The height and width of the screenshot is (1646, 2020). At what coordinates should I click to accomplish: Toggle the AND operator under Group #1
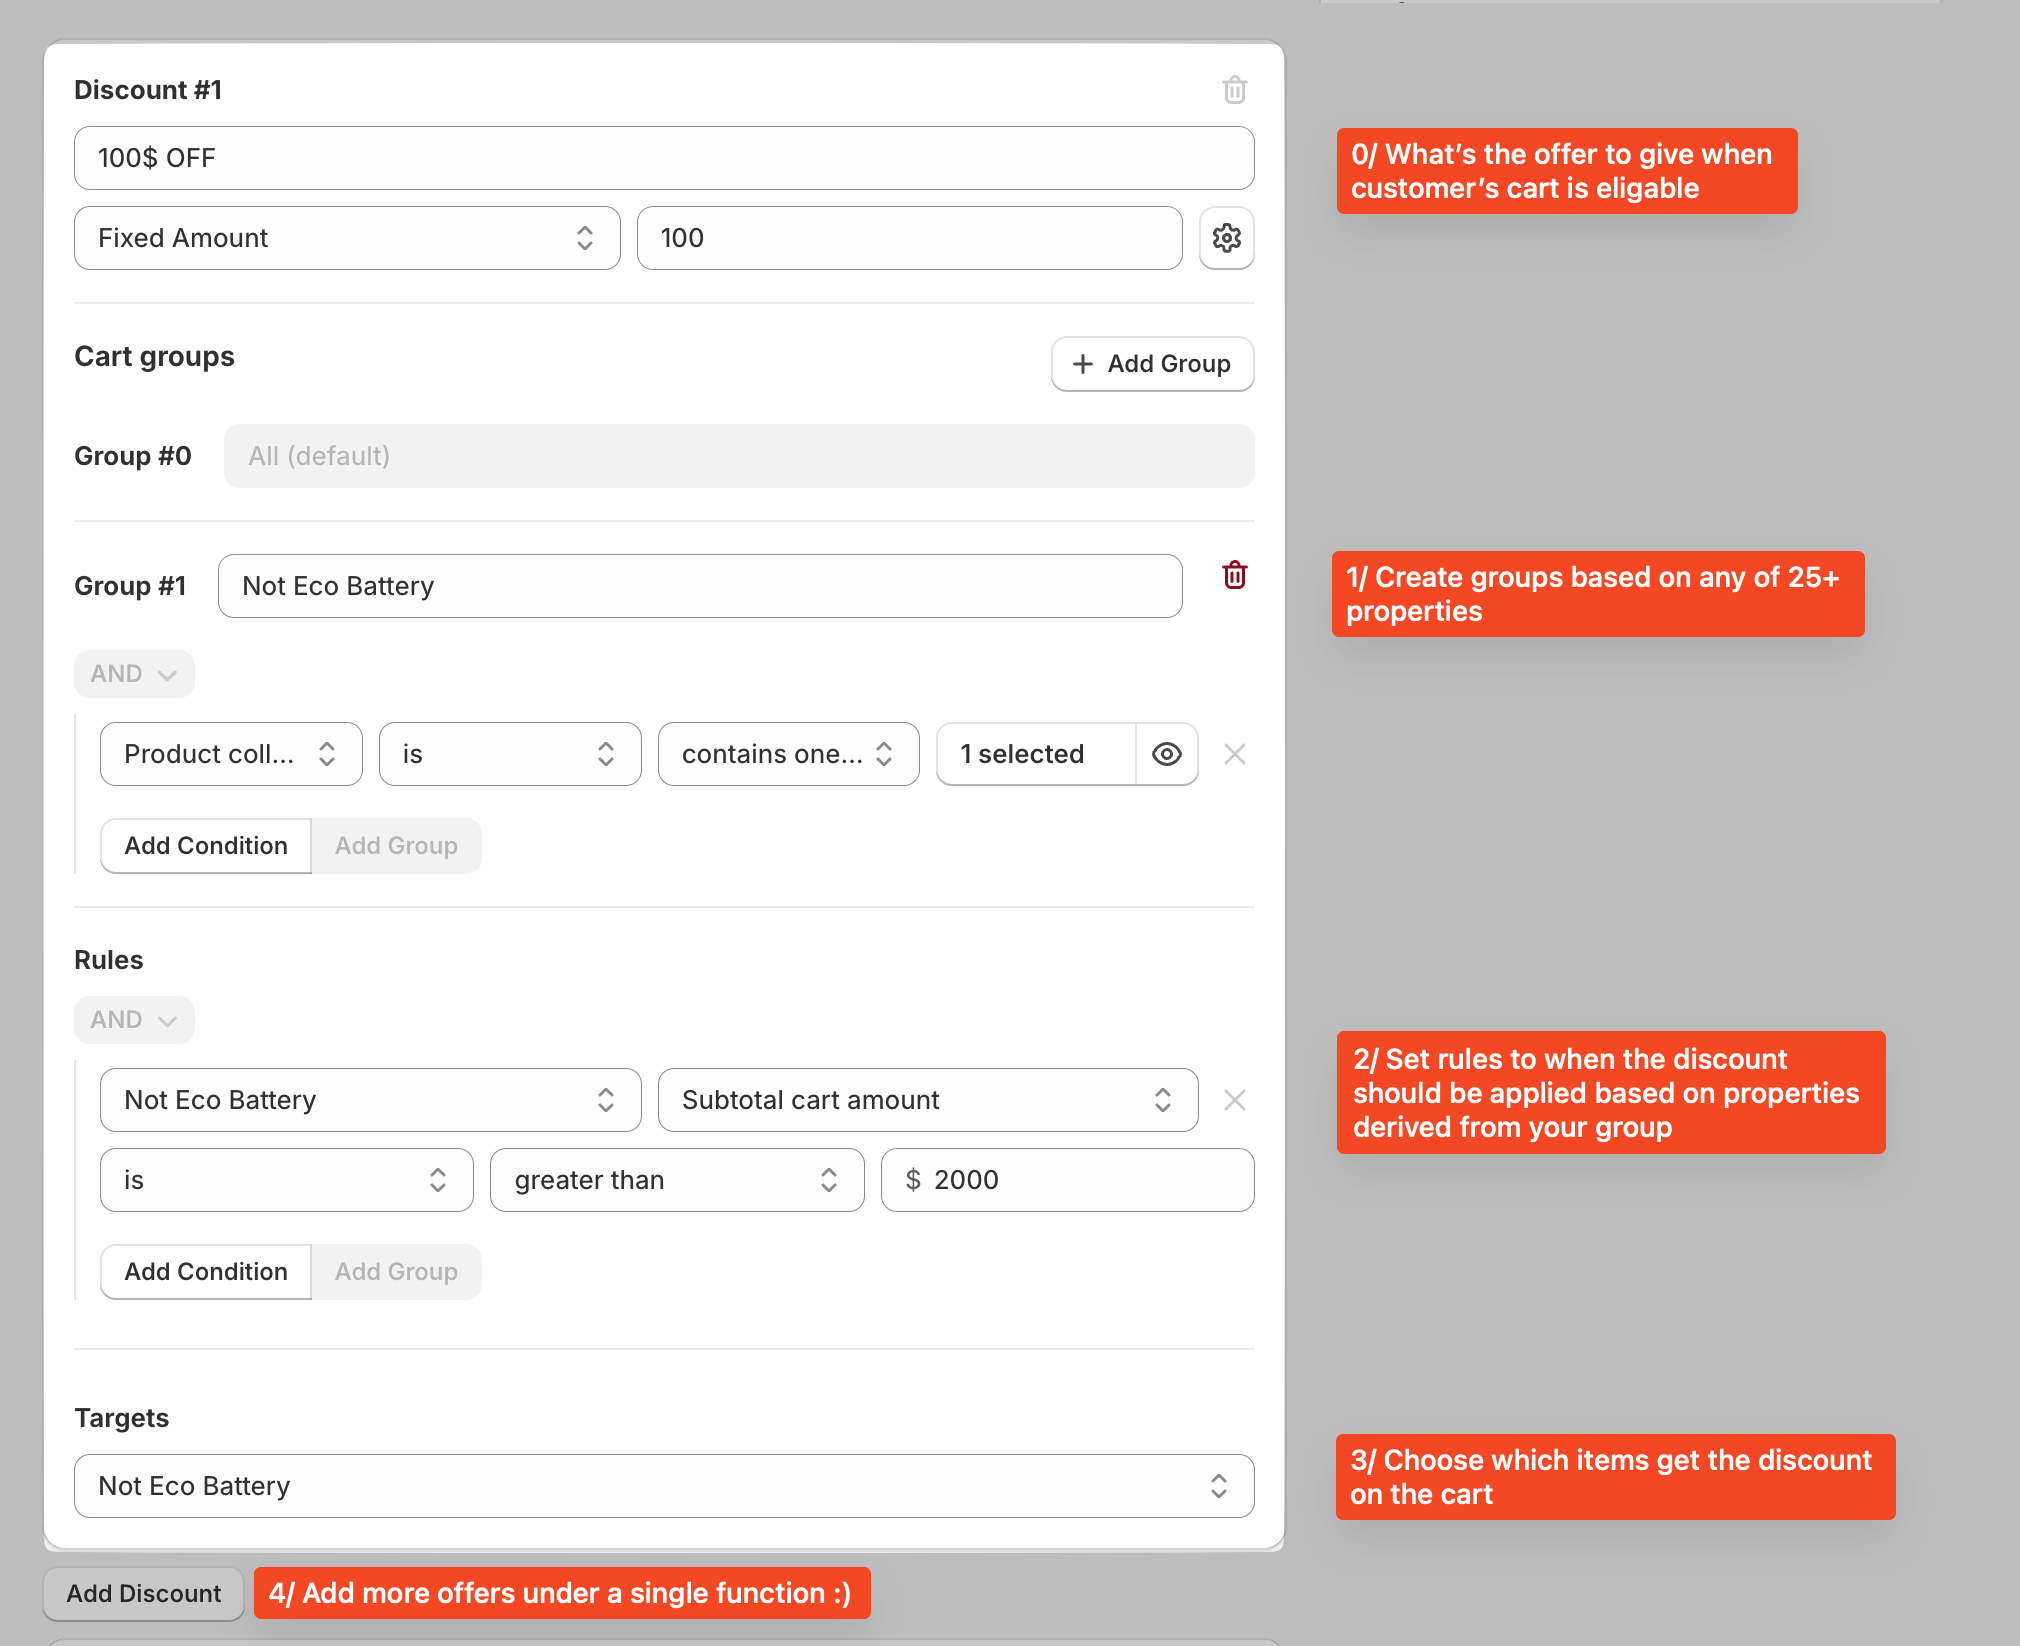click(x=134, y=674)
